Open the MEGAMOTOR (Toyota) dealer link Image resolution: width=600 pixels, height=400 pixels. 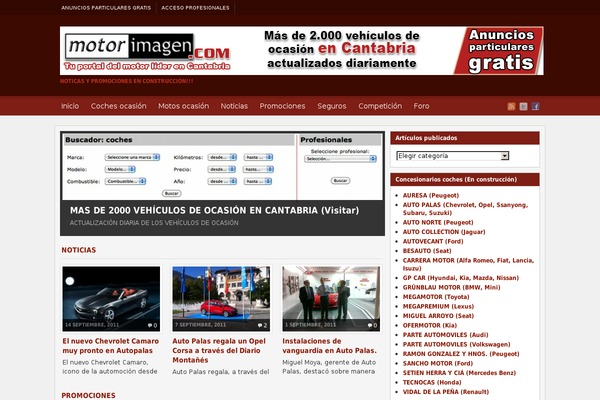coord(436,297)
